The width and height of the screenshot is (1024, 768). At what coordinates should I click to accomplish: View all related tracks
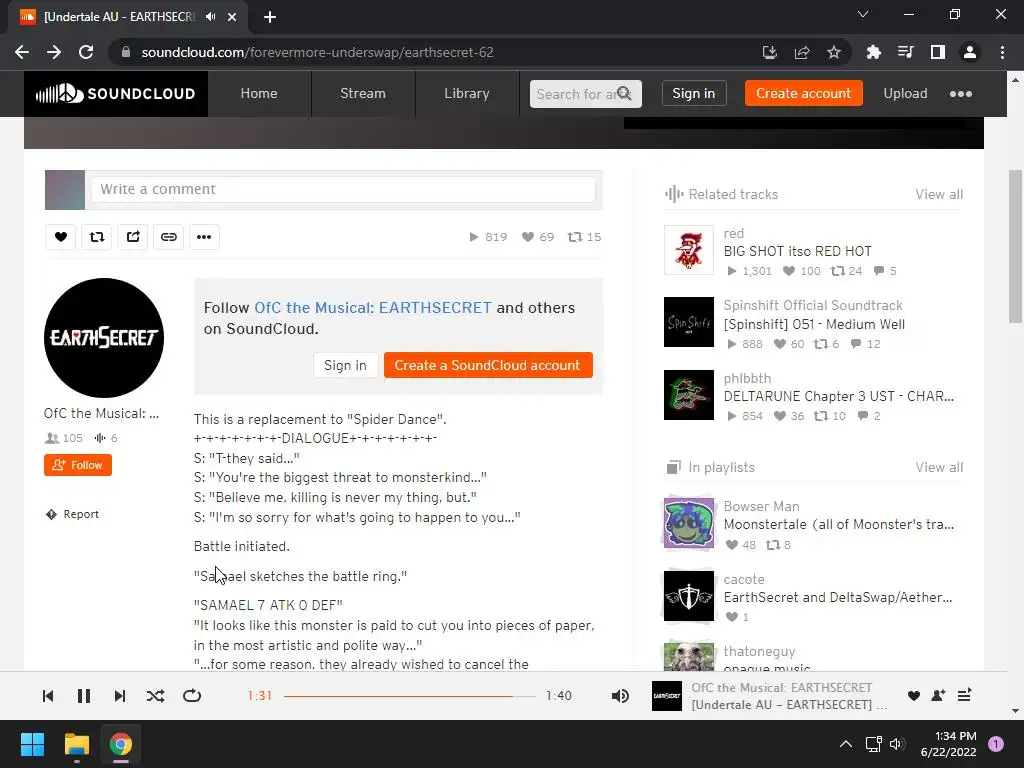938,195
